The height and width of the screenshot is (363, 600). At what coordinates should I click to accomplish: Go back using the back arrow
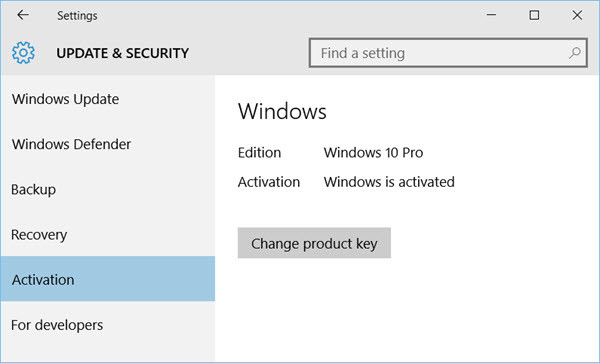[23, 15]
